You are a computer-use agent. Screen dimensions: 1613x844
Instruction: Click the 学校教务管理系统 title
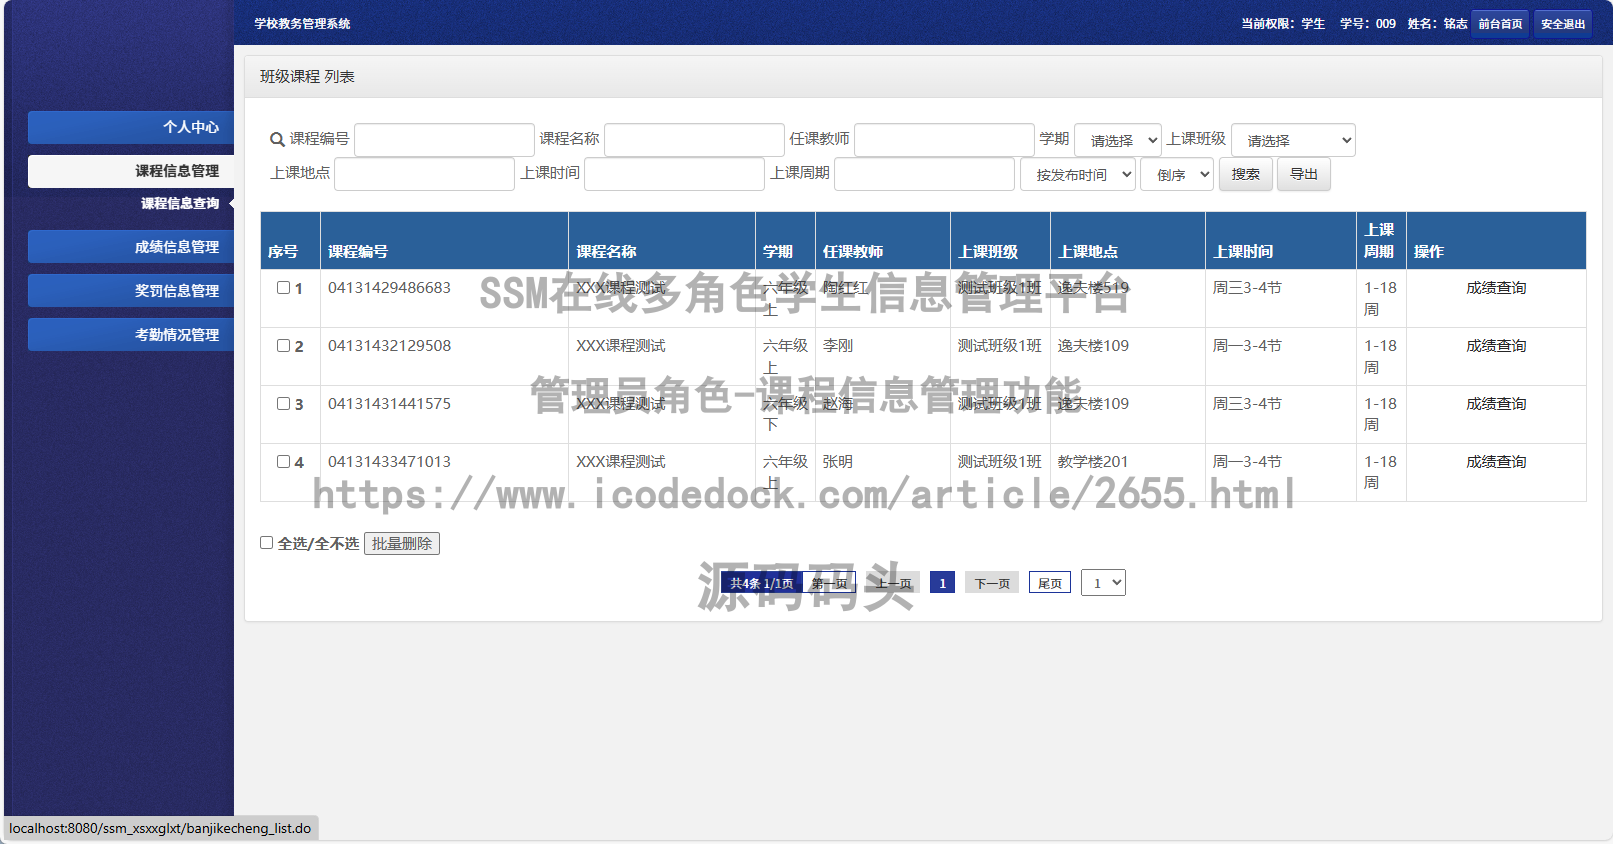point(302,24)
